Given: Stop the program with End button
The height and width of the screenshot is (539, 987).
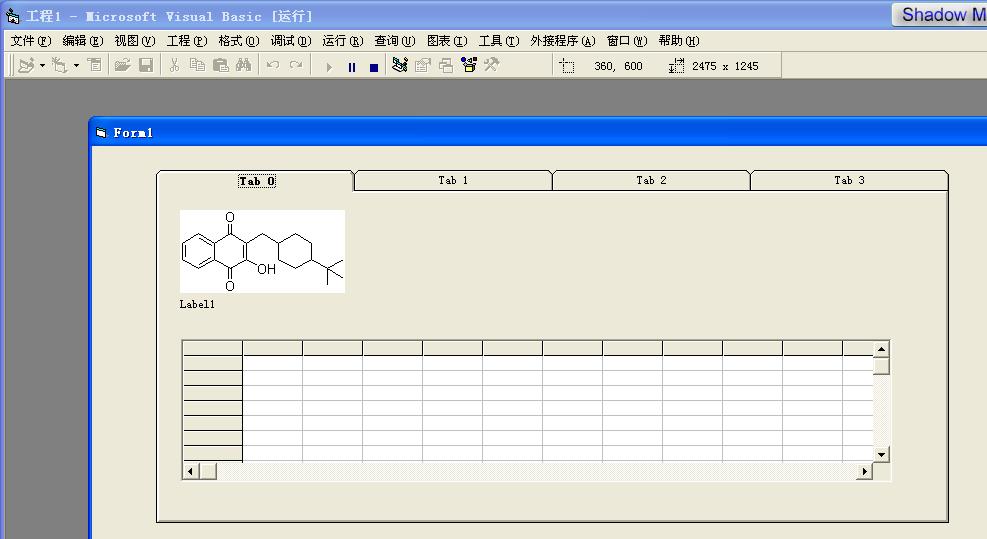Looking at the screenshot, I should [x=374, y=67].
